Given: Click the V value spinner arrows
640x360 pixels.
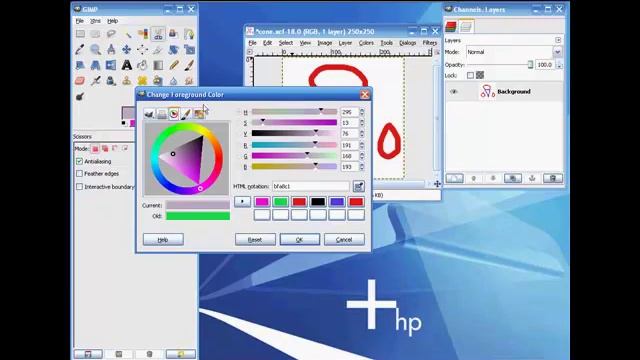Looking at the screenshot, I should (x=362, y=134).
